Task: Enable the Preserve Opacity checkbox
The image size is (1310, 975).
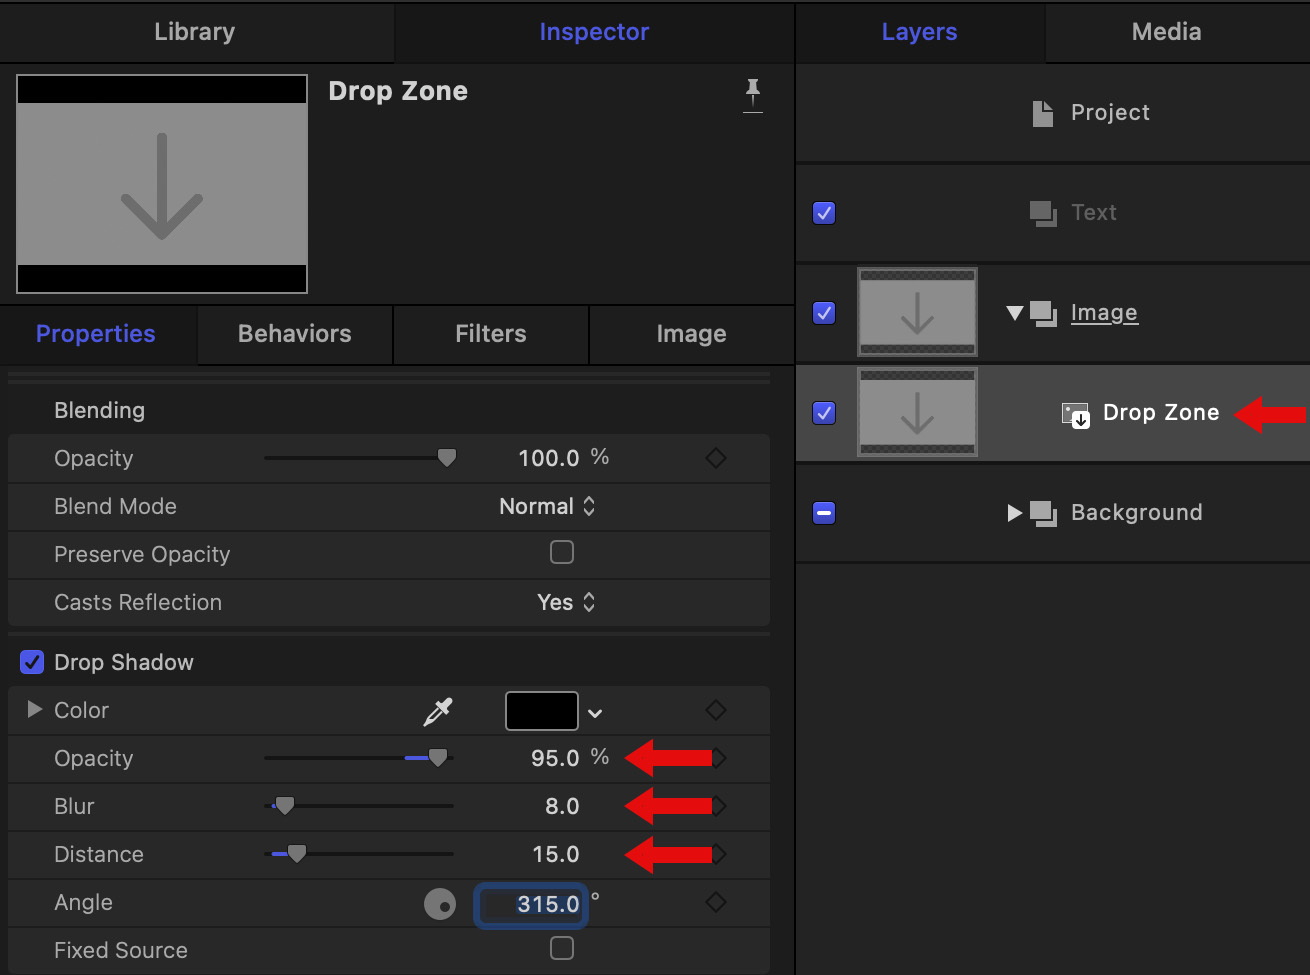Action: click(562, 552)
